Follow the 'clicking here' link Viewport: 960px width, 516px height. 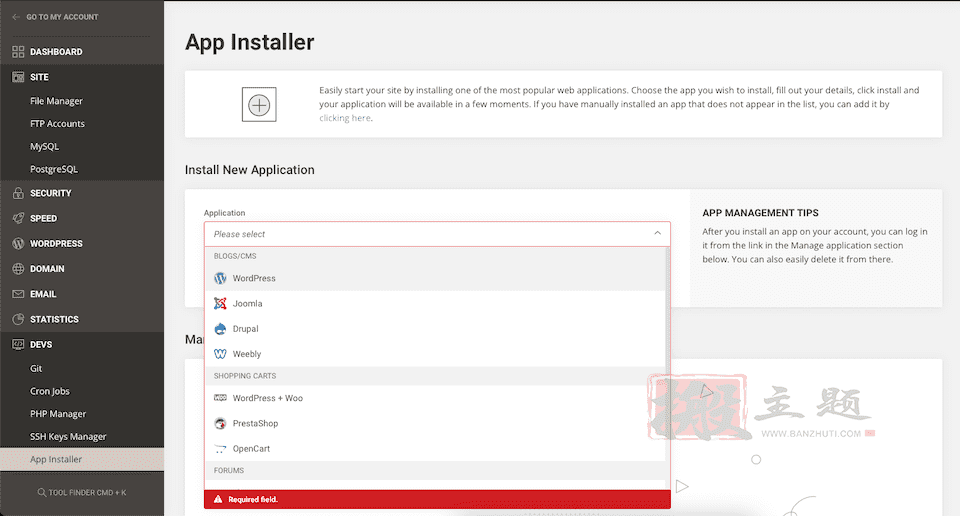point(345,118)
